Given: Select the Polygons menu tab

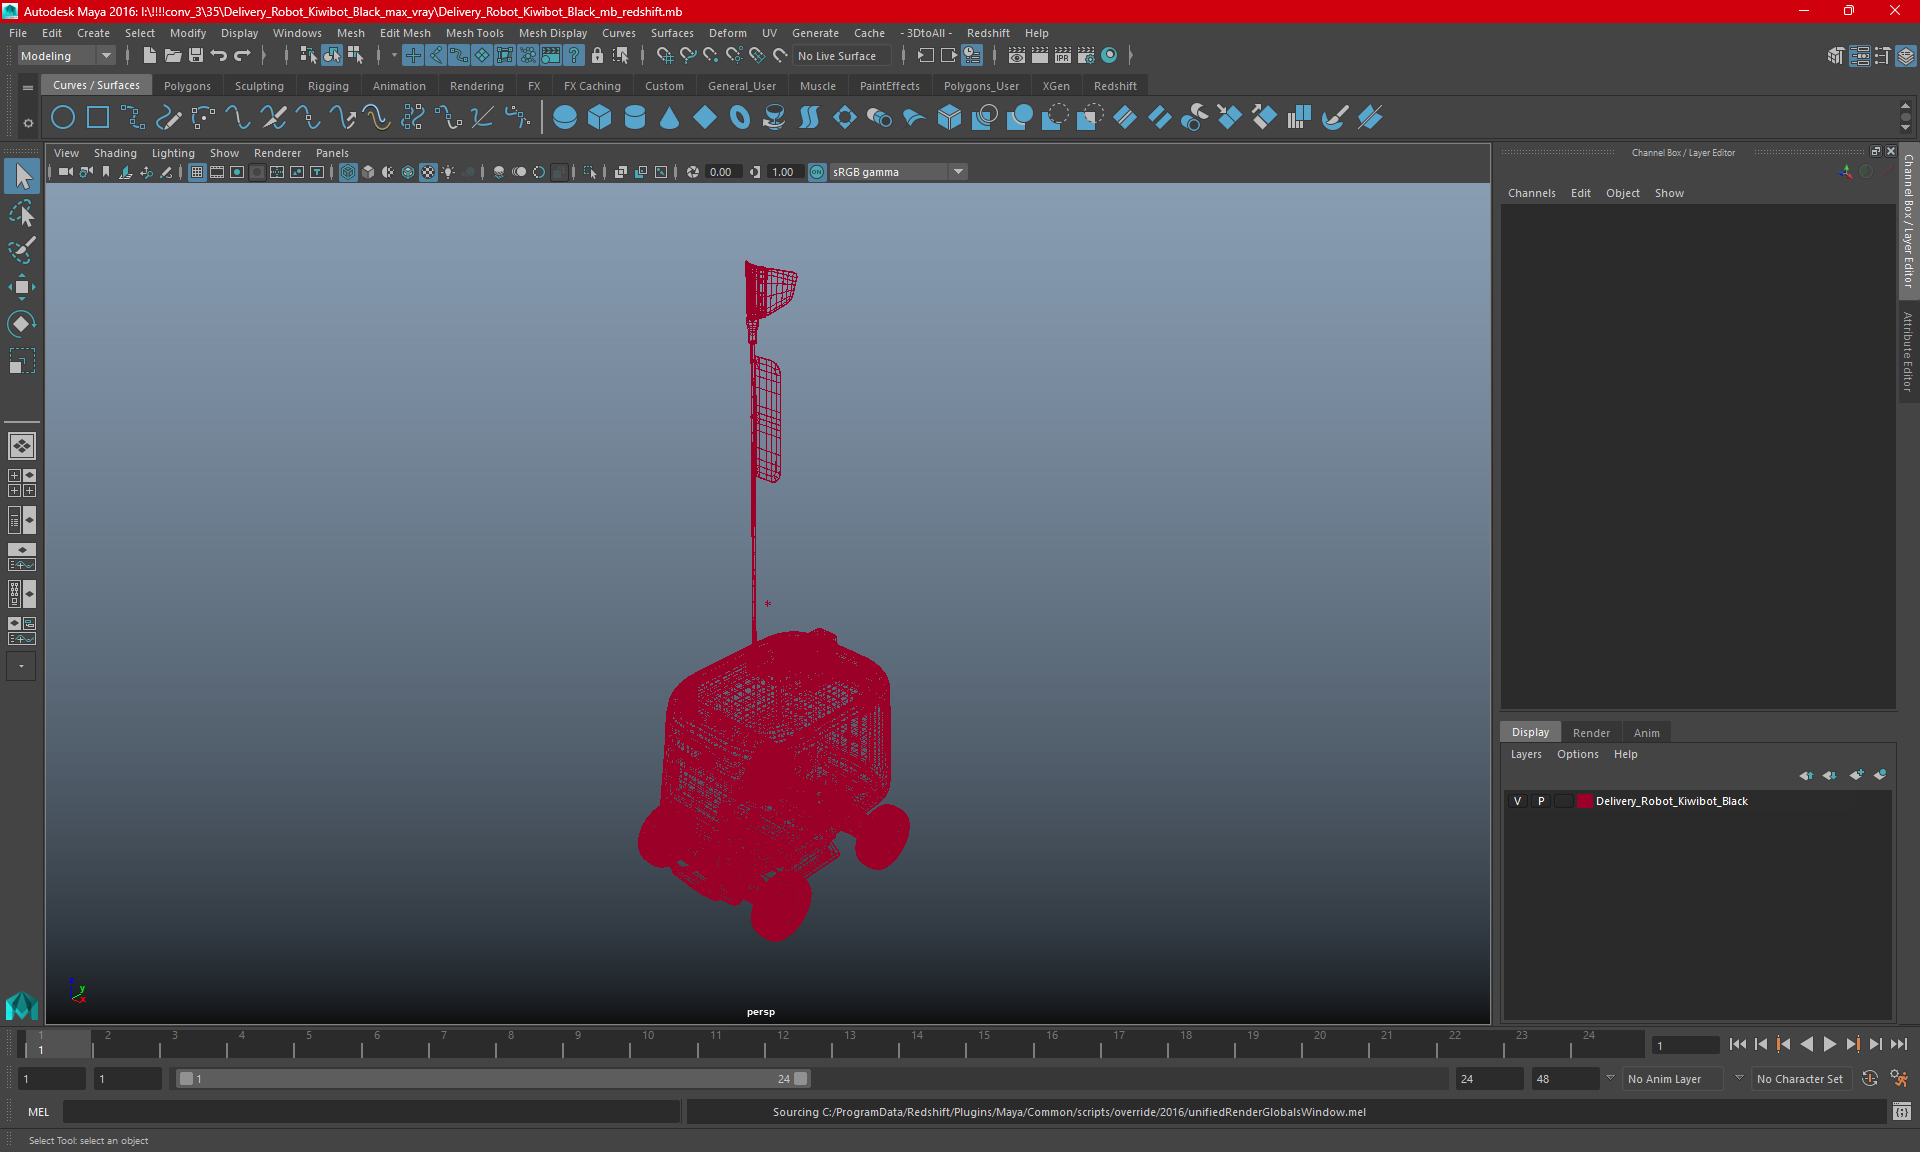Looking at the screenshot, I should (188, 85).
